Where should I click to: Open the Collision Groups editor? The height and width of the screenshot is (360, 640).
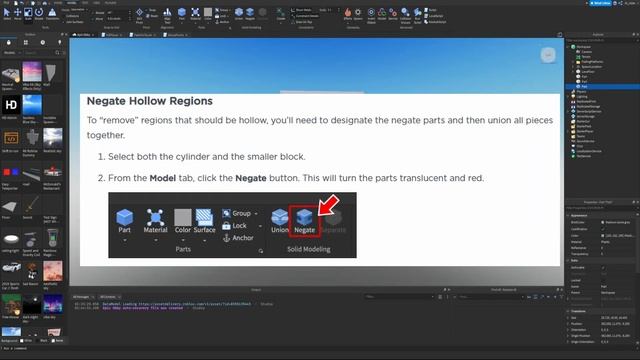[x=405, y=16]
